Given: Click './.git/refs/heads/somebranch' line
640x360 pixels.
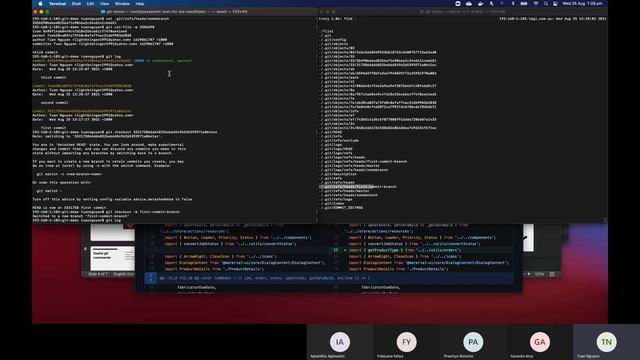Looking at the screenshot, I should pyautogui.click(x=349, y=195).
